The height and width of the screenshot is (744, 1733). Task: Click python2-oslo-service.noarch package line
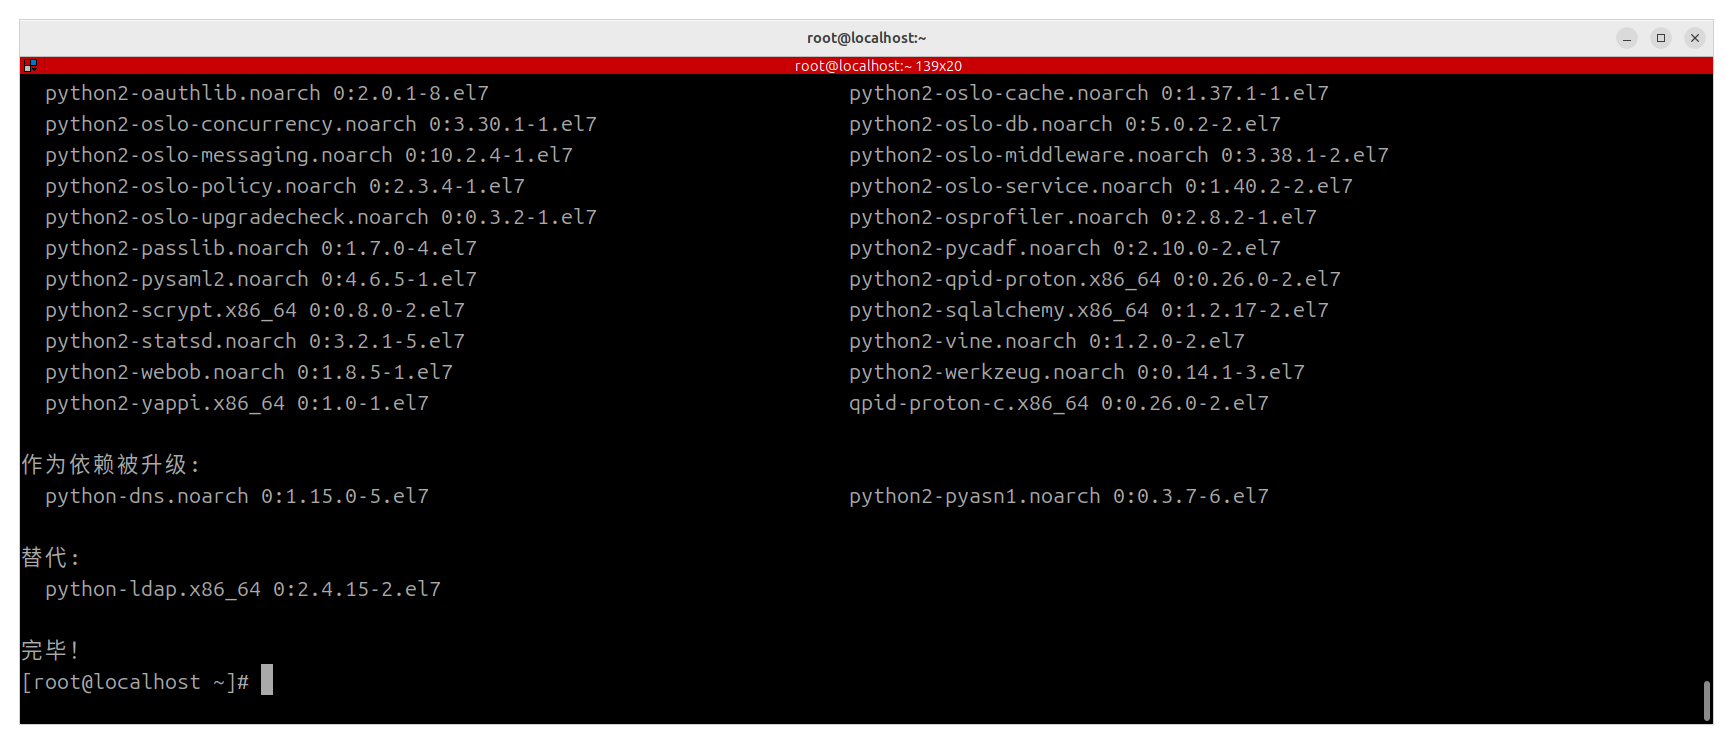tap(1101, 186)
